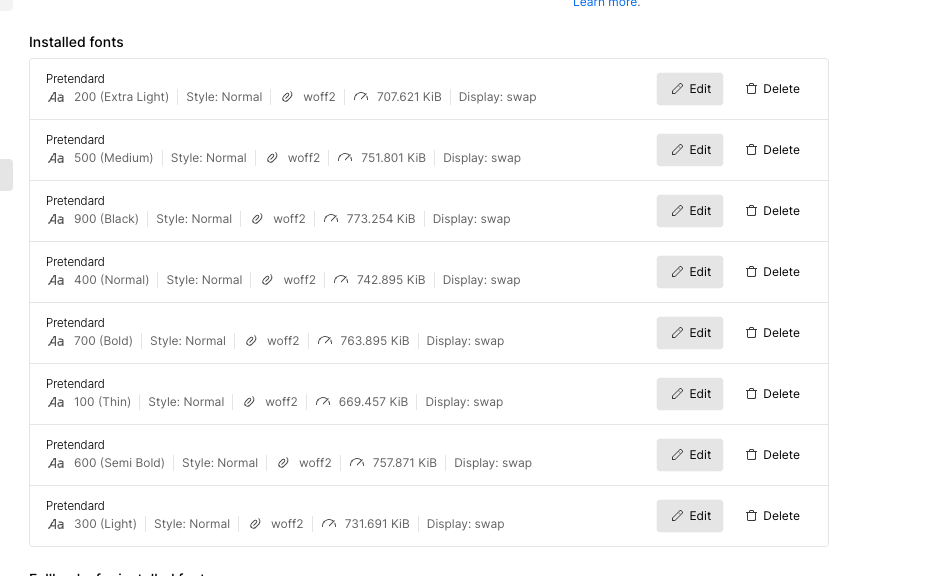
Task: Click the Aa icon for 500 Medium
Action: pyautogui.click(x=56, y=158)
